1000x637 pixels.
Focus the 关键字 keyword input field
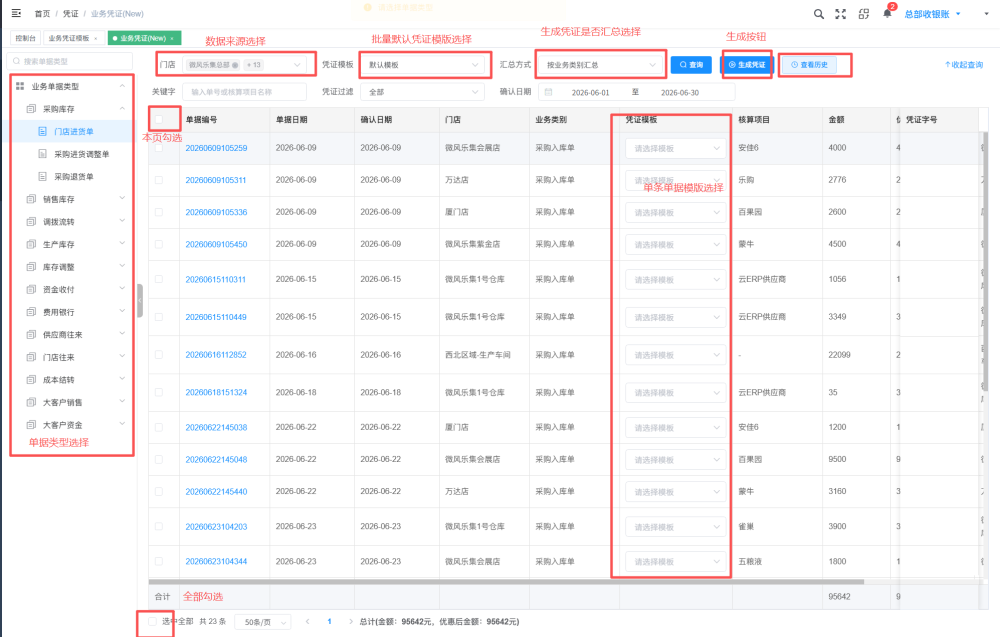244,92
